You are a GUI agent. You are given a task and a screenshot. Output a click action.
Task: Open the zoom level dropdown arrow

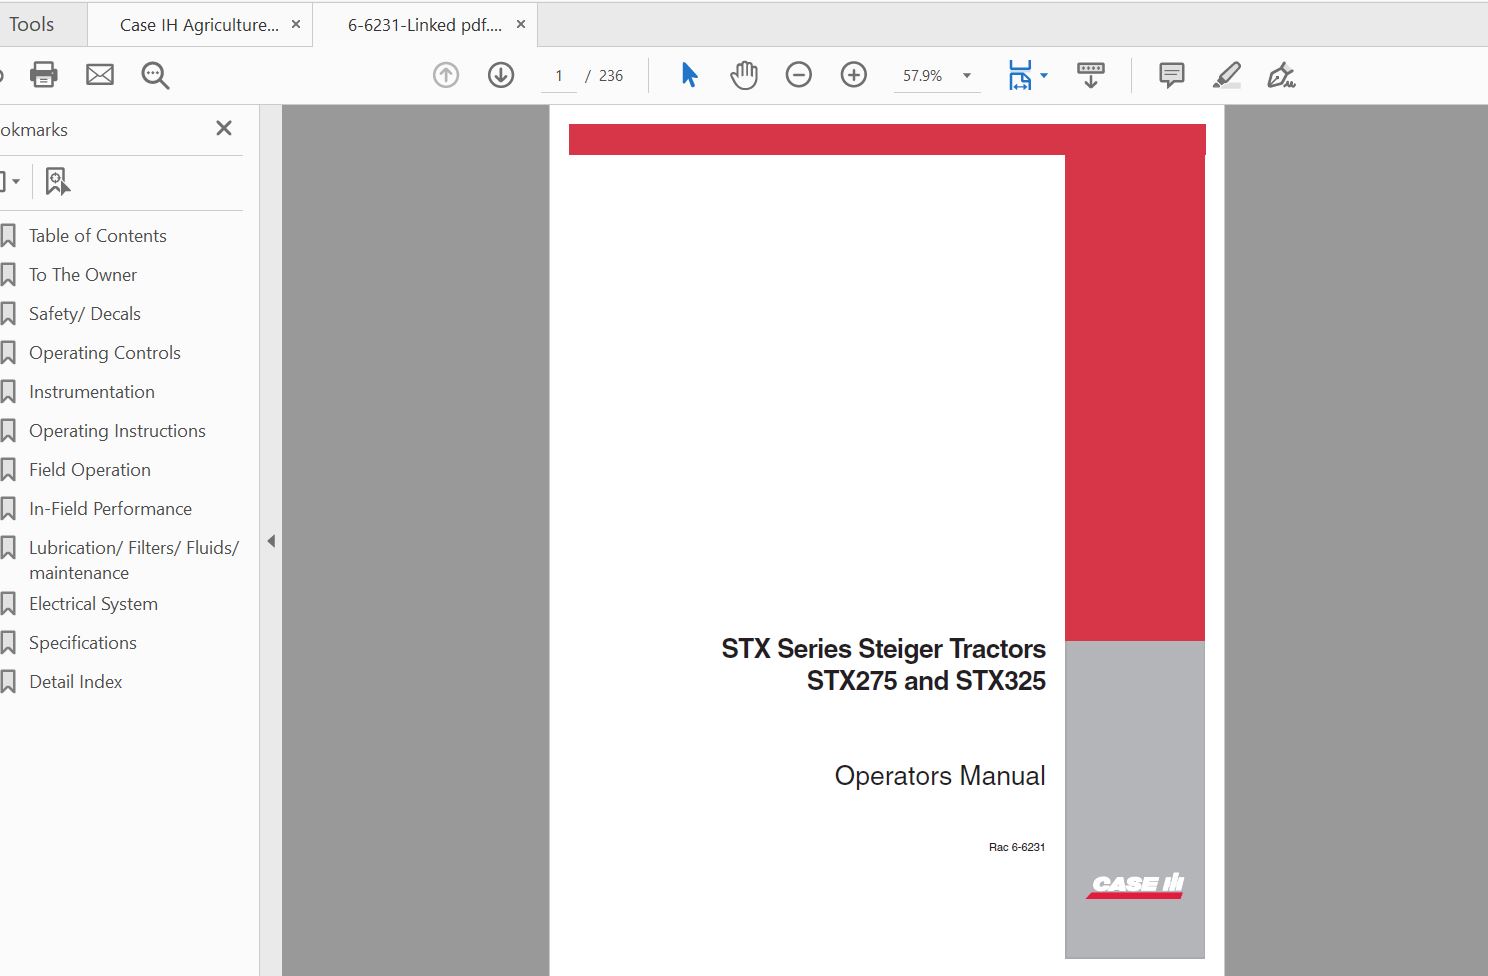coord(967,75)
